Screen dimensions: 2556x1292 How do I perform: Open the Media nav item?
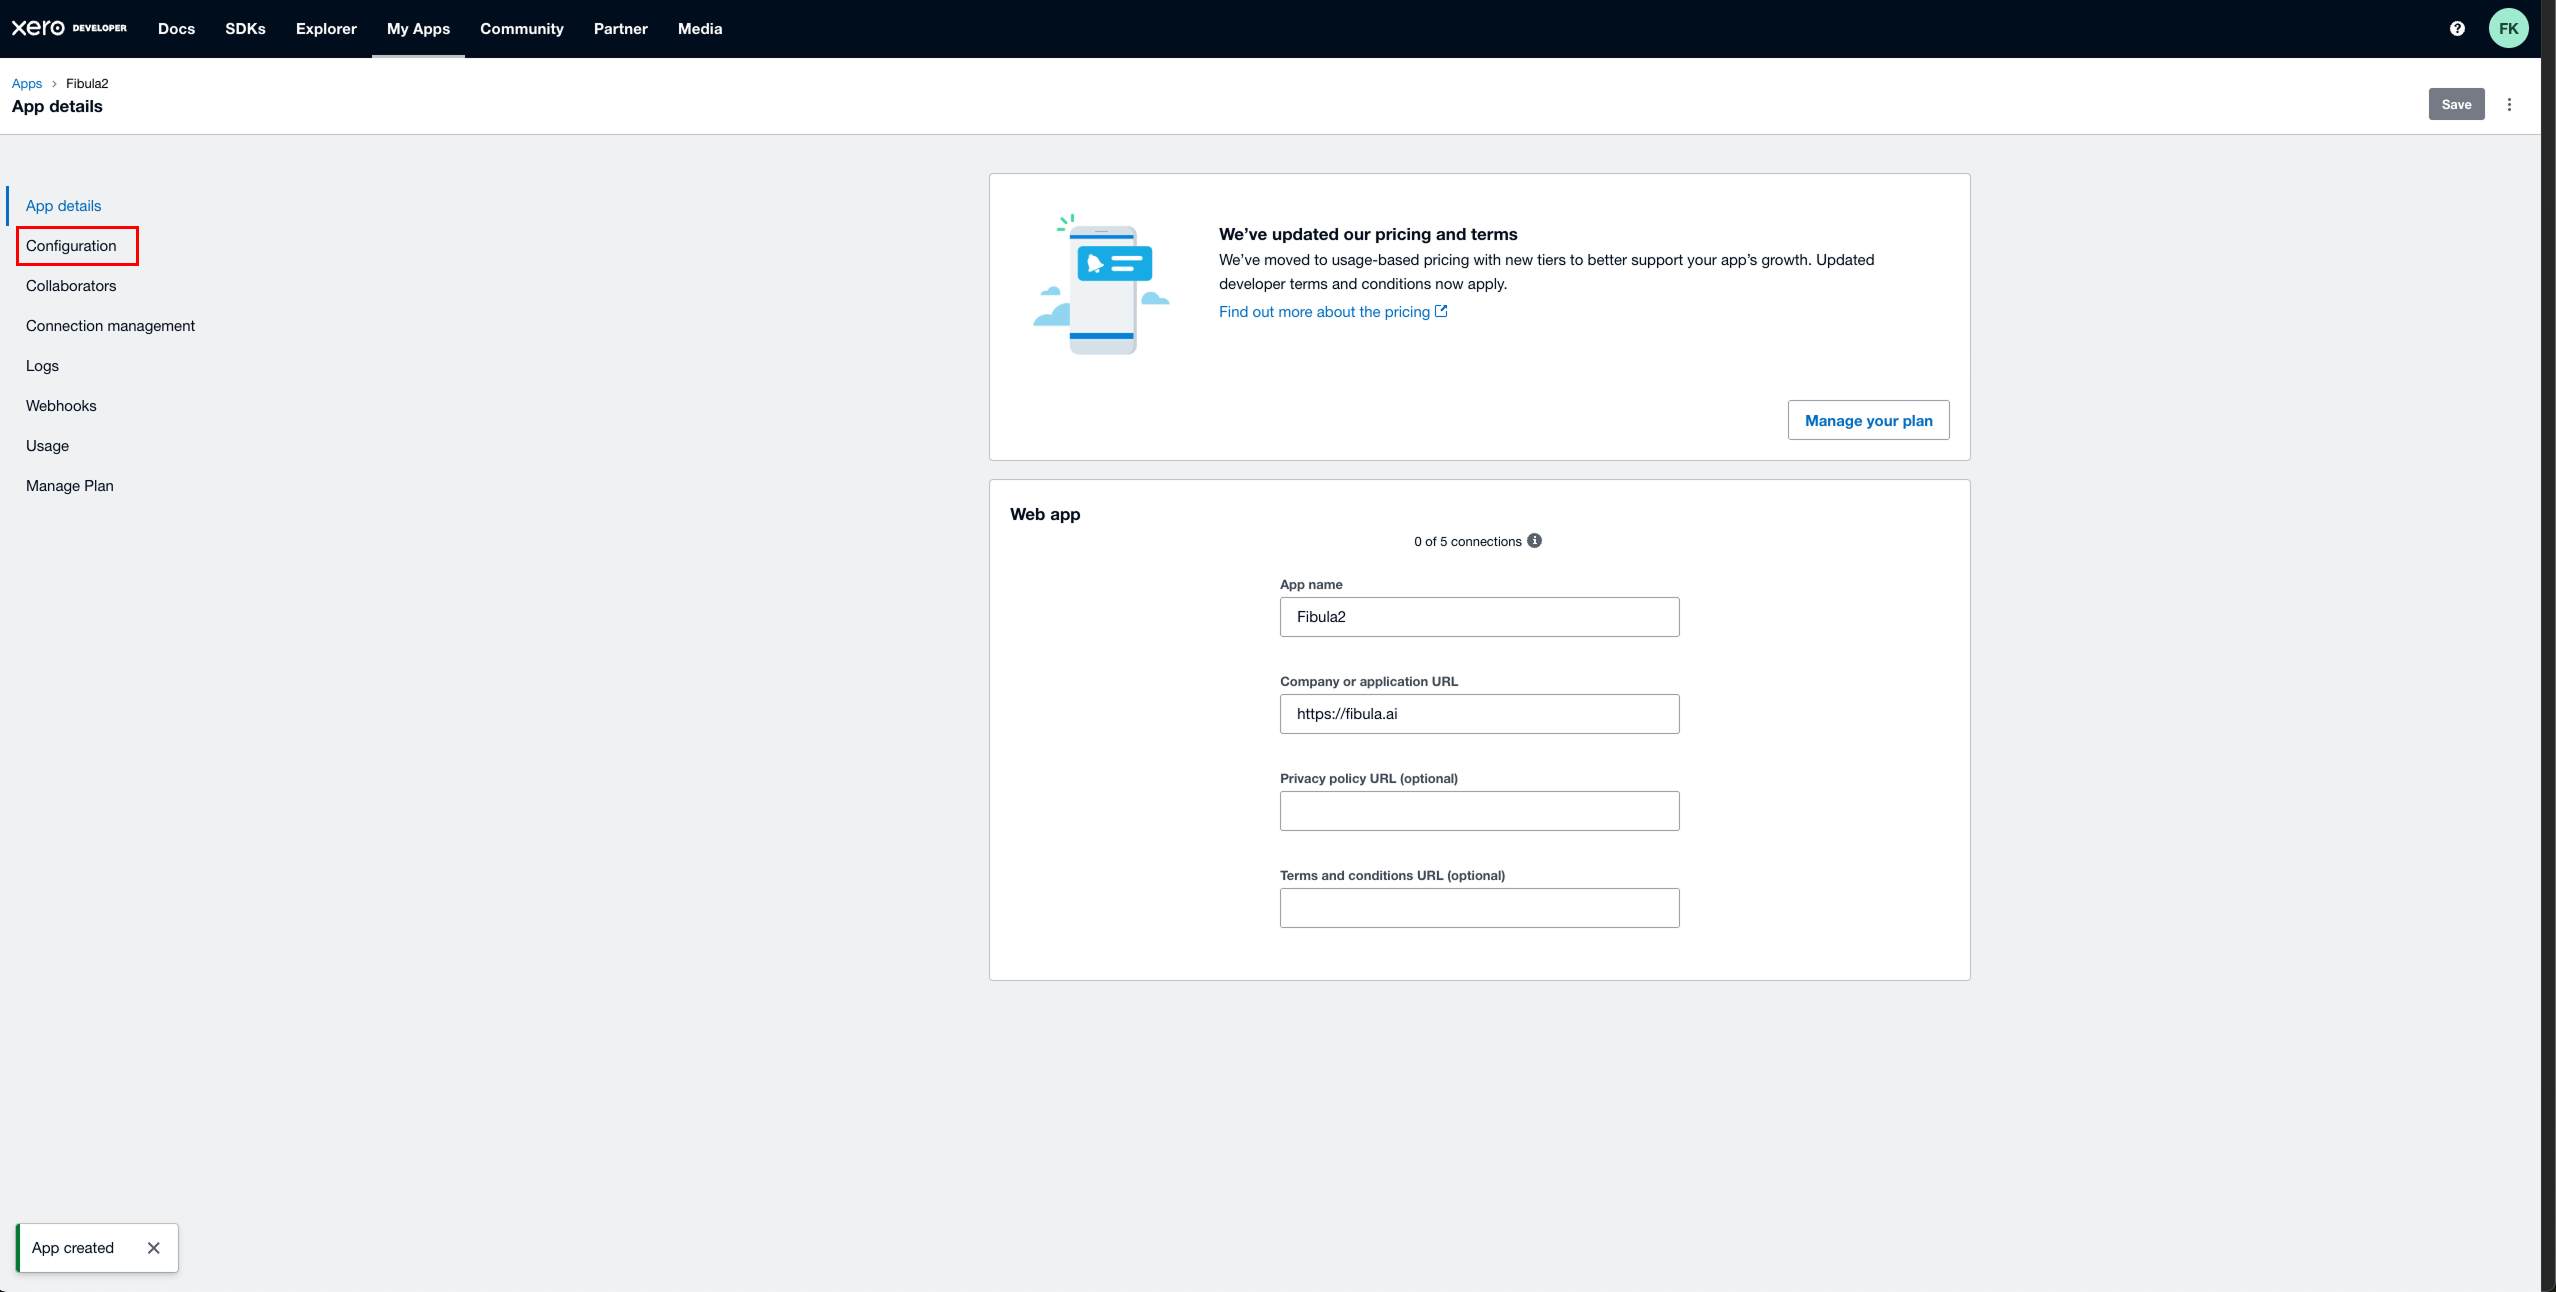tap(700, 29)
